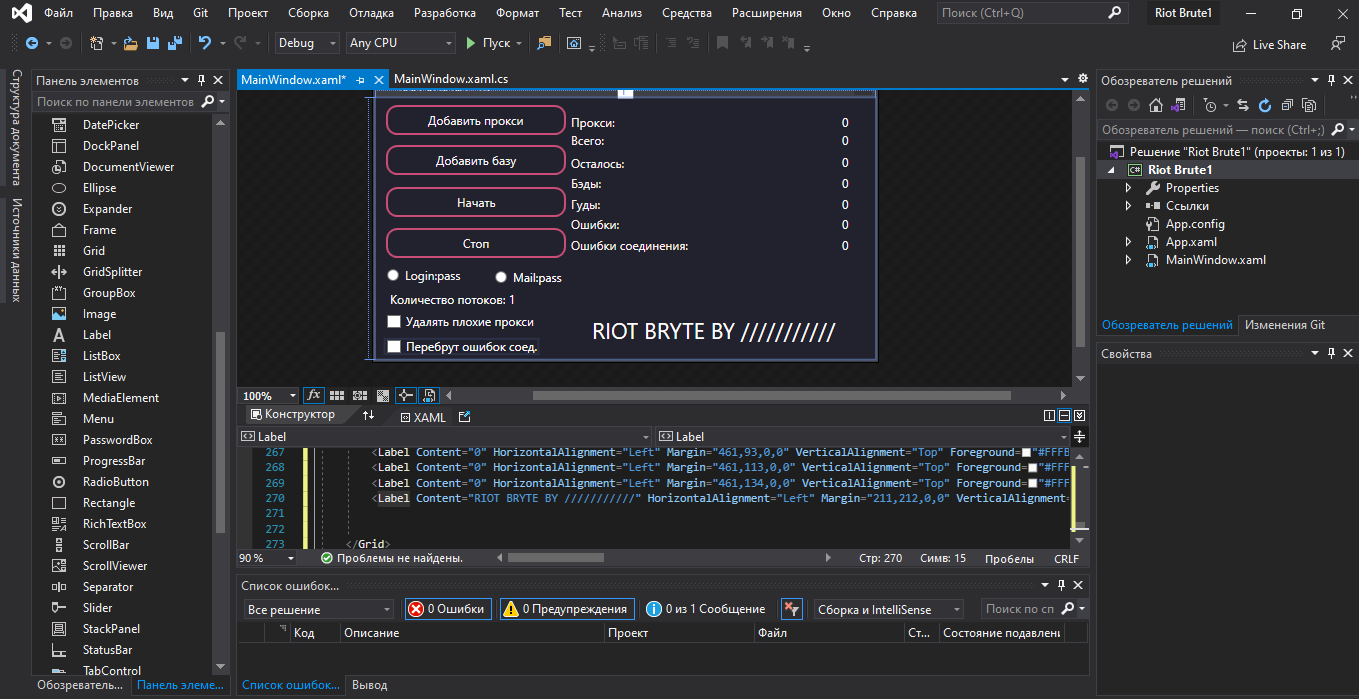Open the Any CPU platform dropdown
Viewport: 1359px width, 699px height.
coord(400,44)
